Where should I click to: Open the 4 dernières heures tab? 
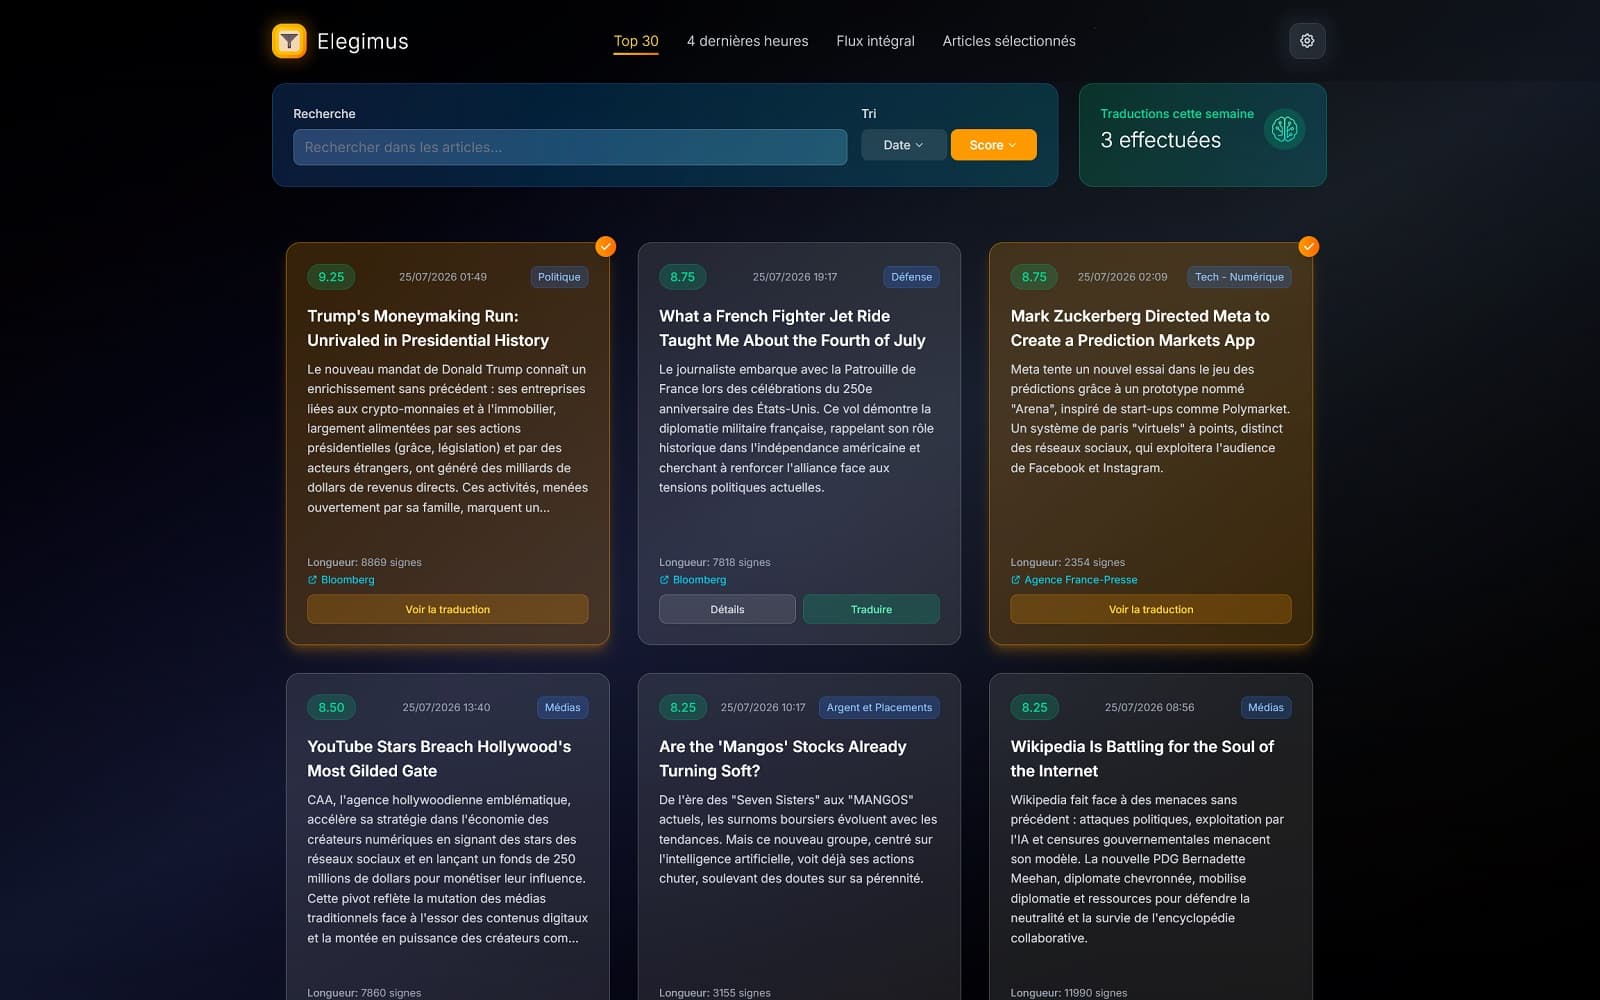coord(747,41)
